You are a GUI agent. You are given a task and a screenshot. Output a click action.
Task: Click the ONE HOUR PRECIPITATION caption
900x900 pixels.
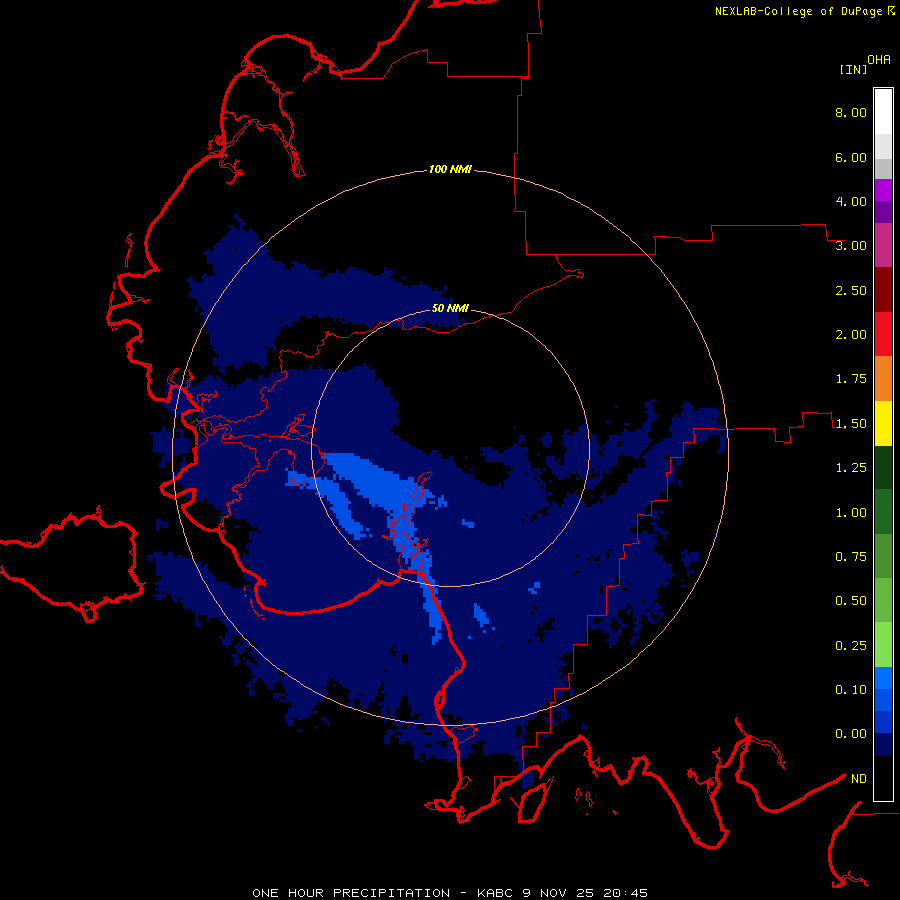[351, 893]
